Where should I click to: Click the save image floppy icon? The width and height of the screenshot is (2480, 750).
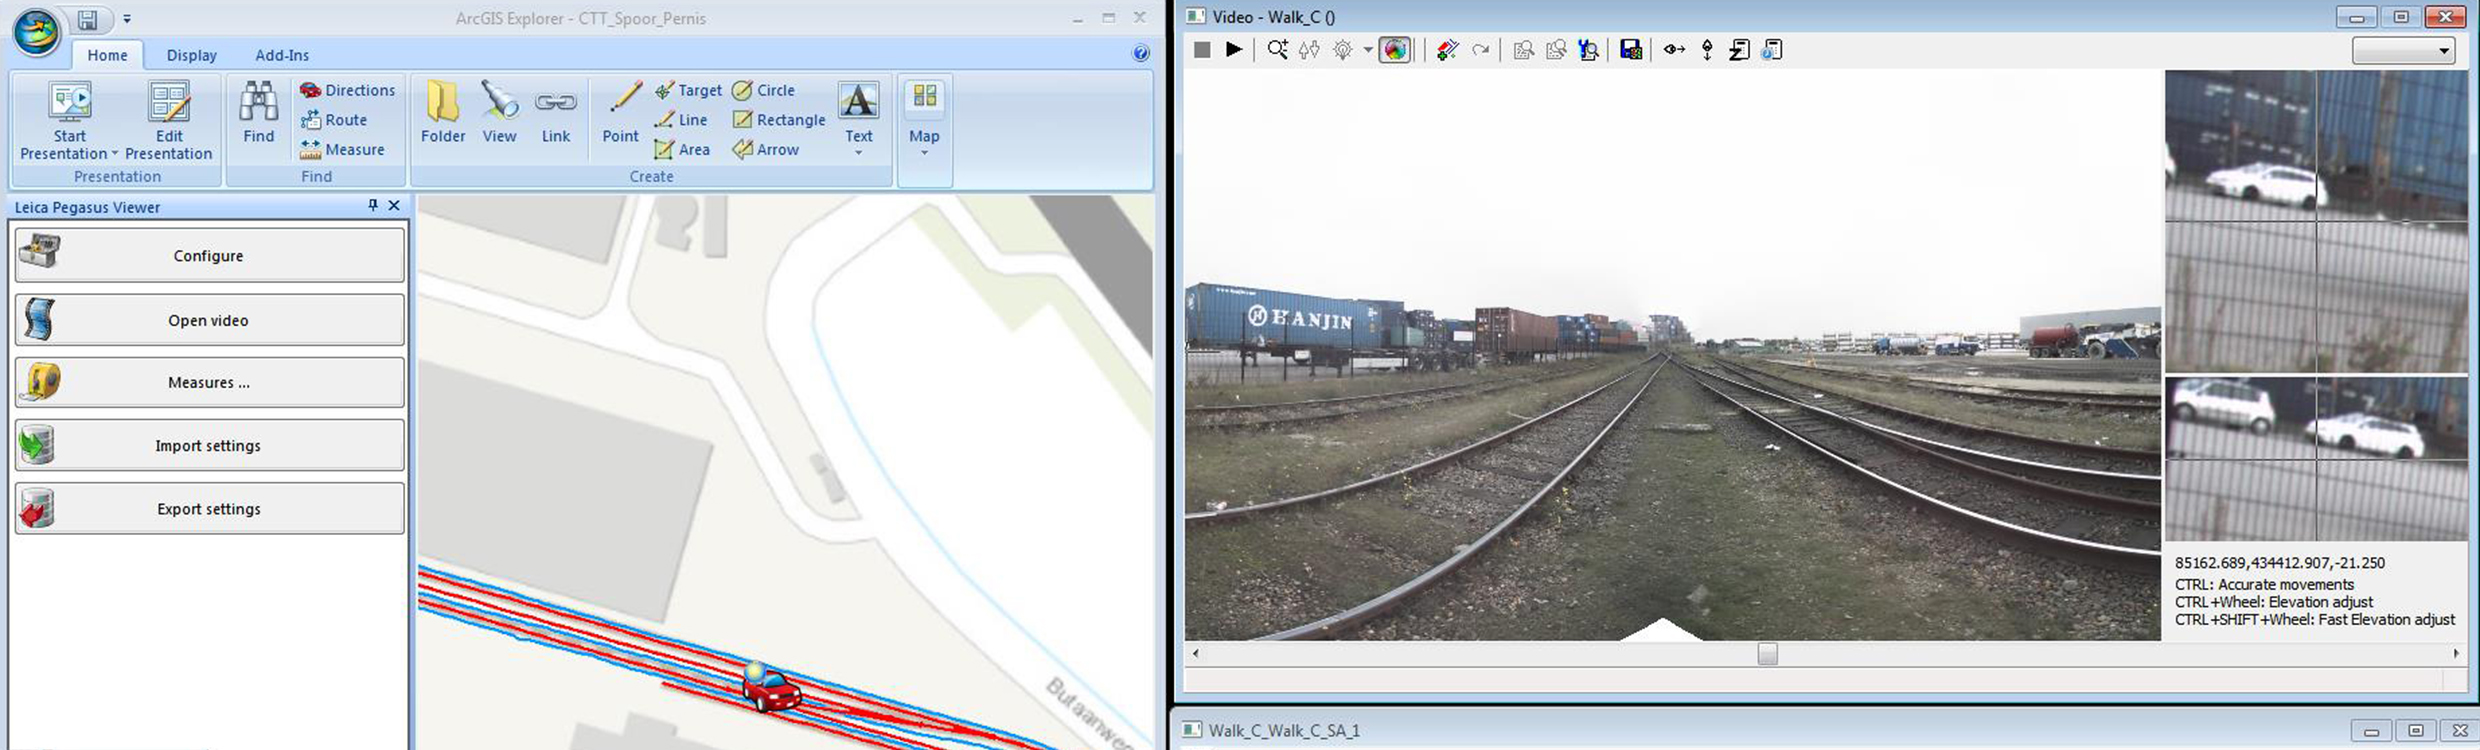pyautogui.click(x=1630, y=50)
